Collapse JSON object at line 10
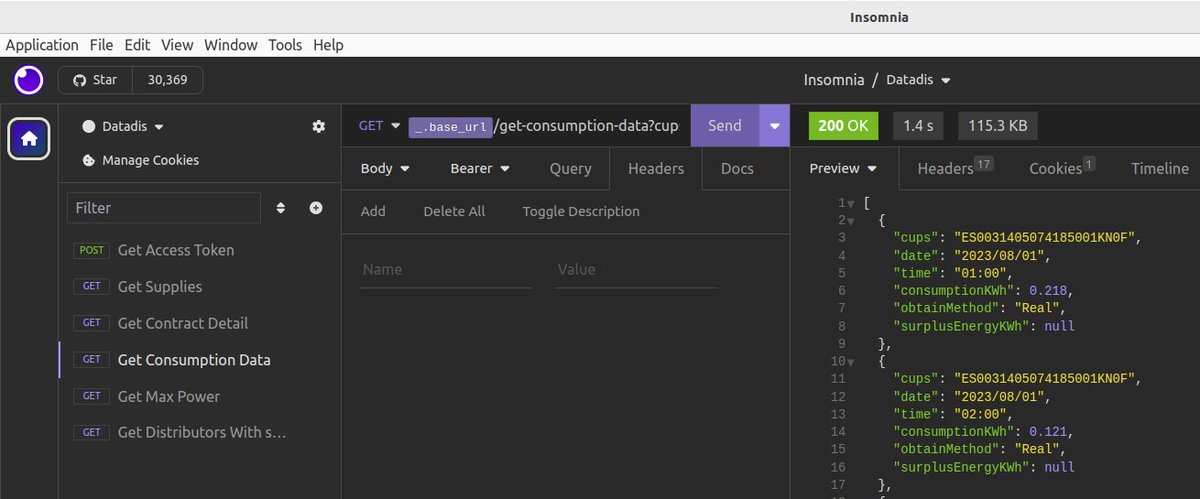1200x499 pixels. click(x=850, y=361)
